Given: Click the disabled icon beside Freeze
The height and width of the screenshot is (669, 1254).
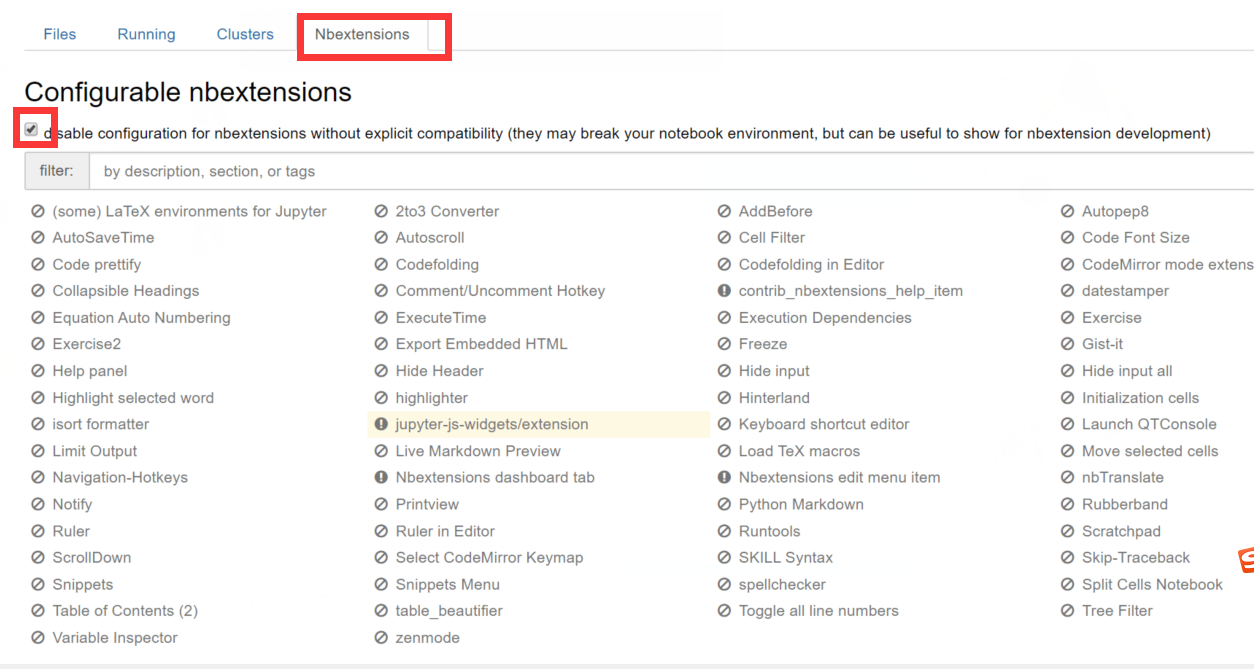Looking at the screenshot, I should point(724,344).
